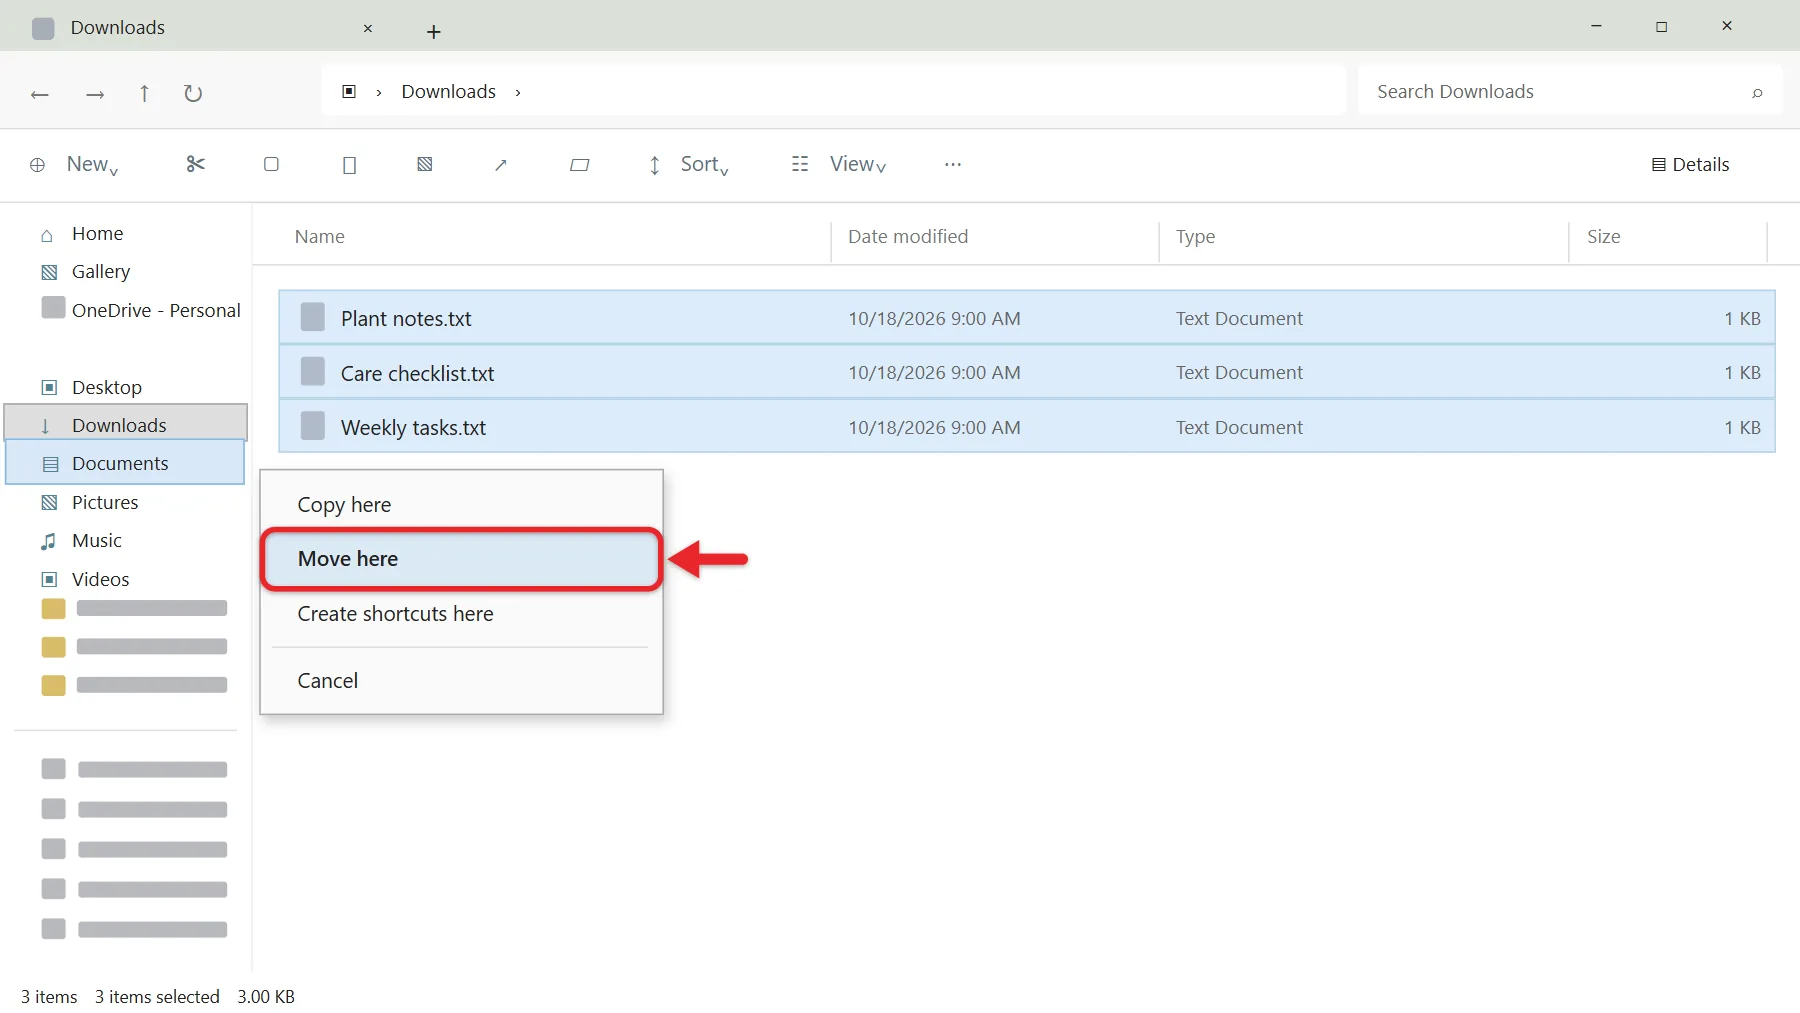Click Downloads in the address bar
Screen dimensions: 1800x1013
tap(448, 91)
